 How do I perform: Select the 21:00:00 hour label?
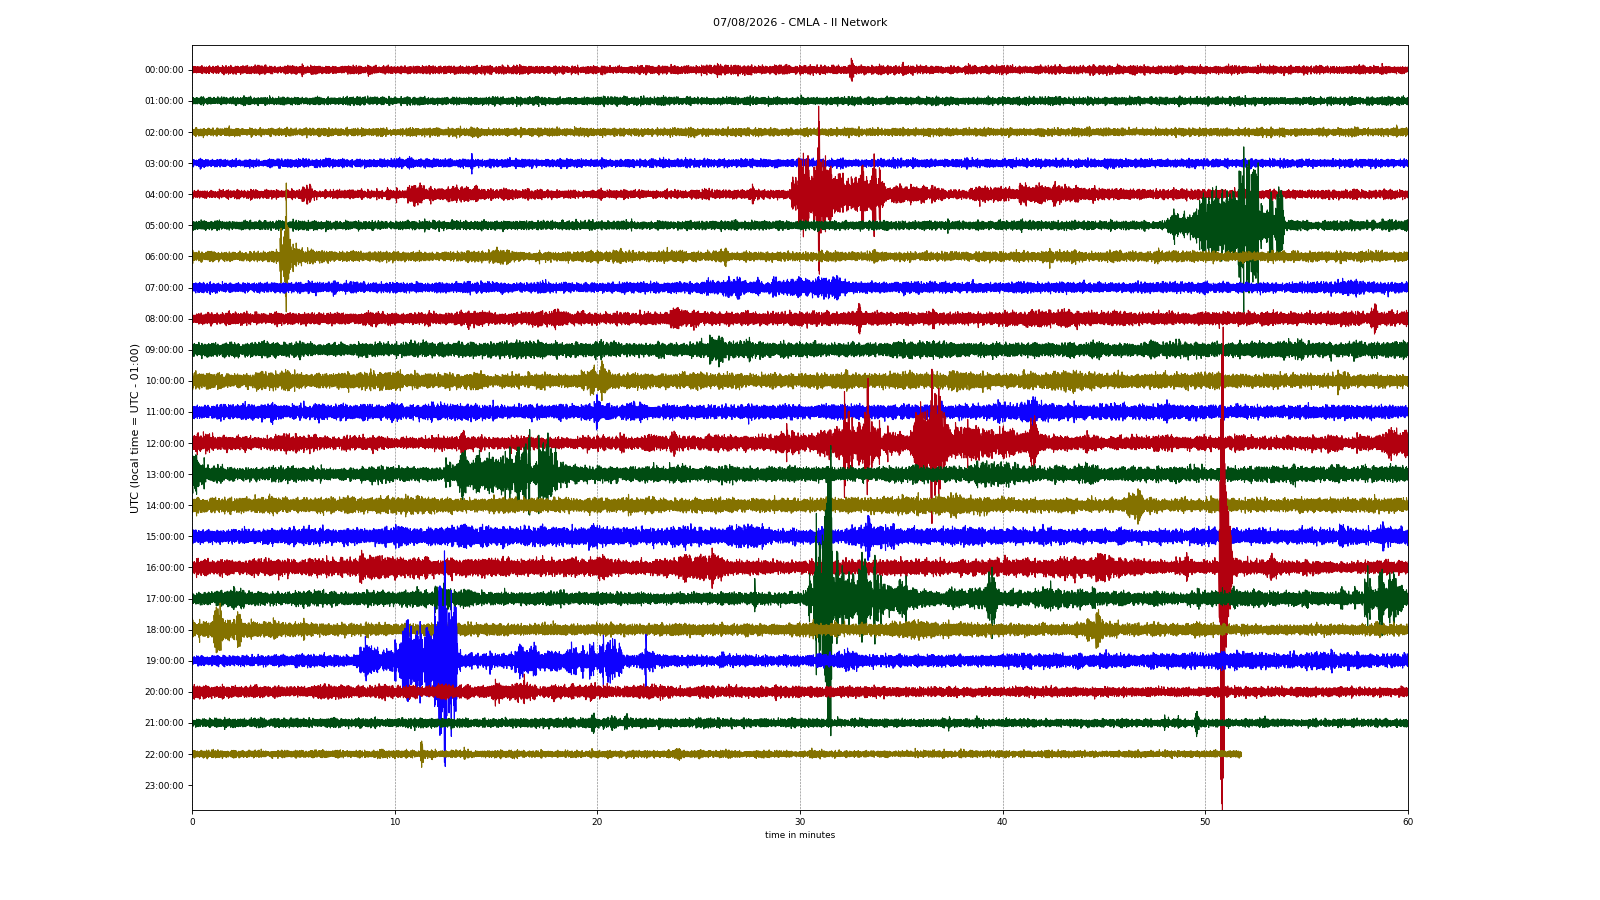(164, 722)
